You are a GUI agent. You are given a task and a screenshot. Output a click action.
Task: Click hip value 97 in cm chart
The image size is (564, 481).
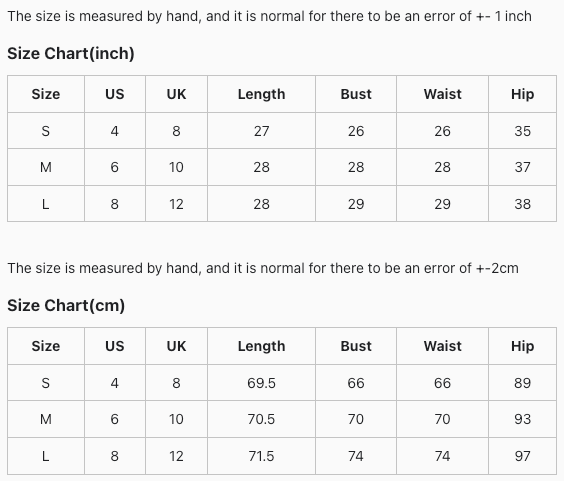tap(523, 456)
